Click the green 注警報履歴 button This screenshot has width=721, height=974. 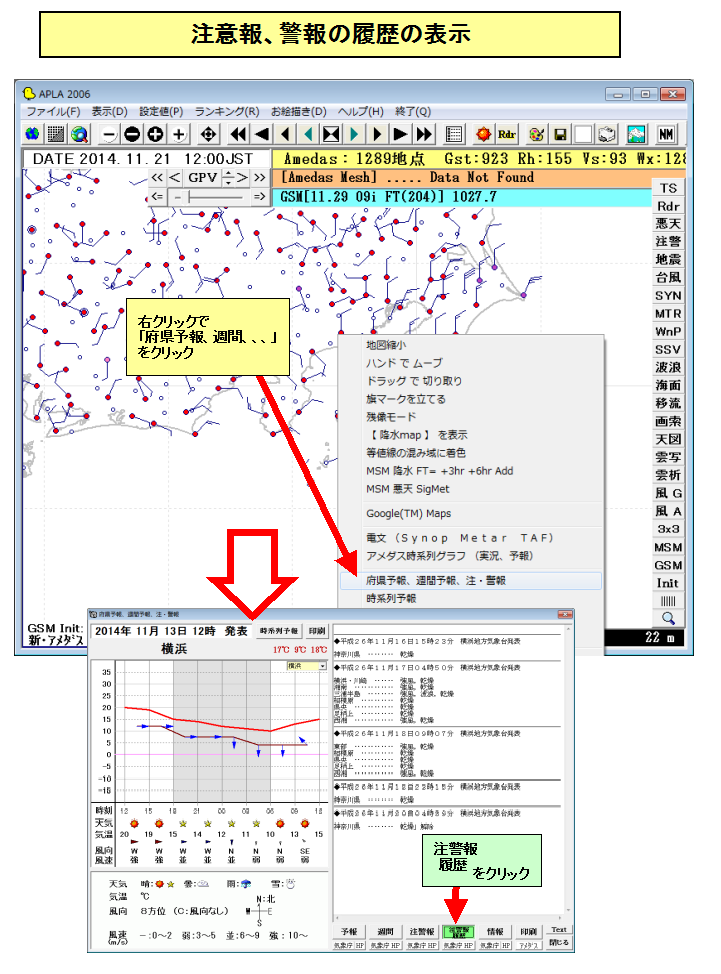[458, 932]
